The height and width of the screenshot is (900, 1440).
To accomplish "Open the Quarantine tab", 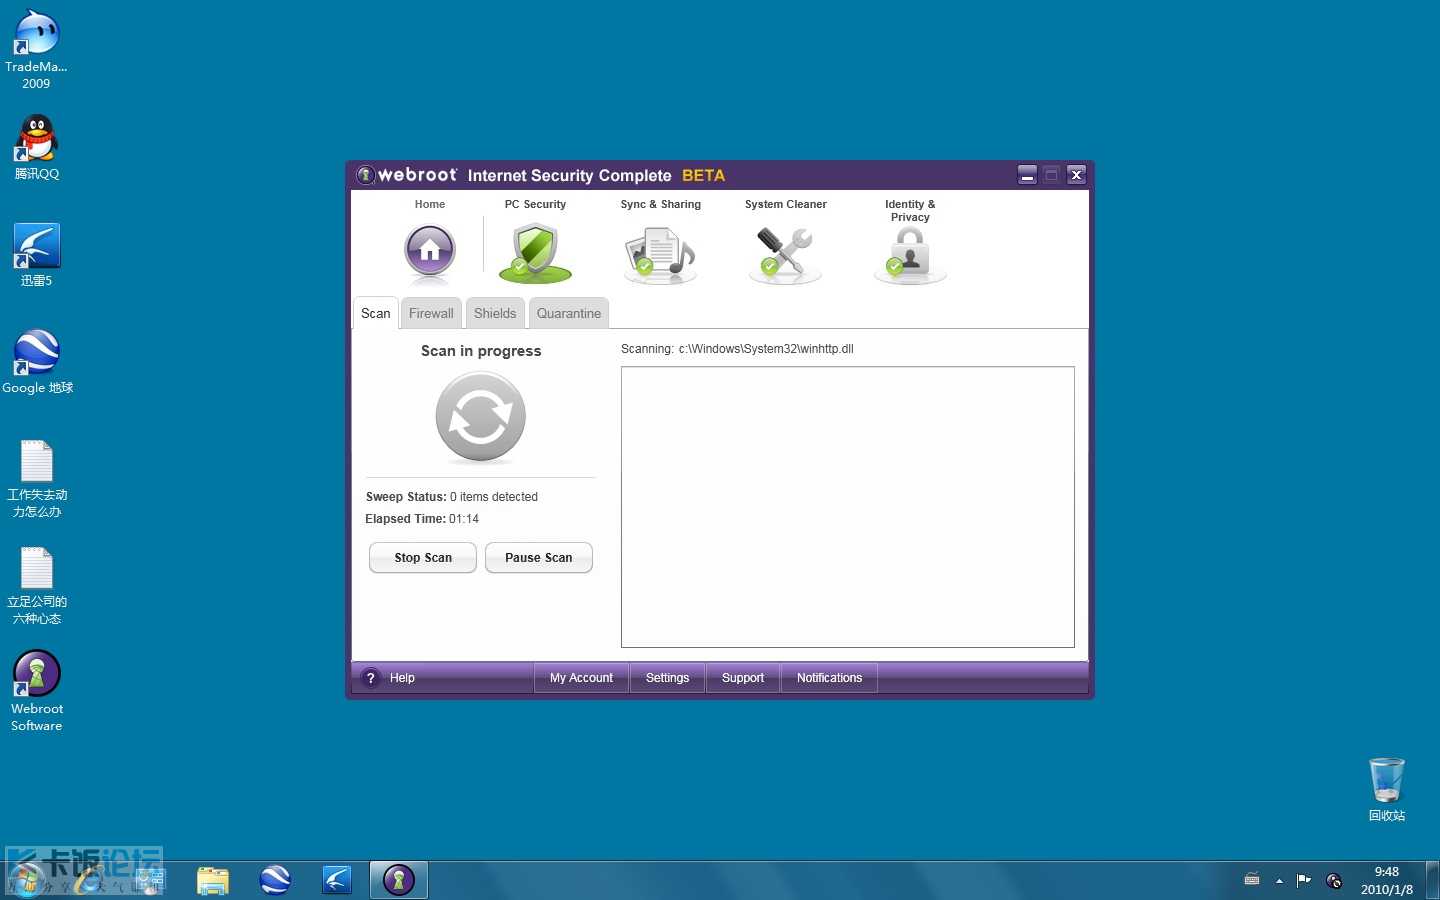I will [568, 313].
